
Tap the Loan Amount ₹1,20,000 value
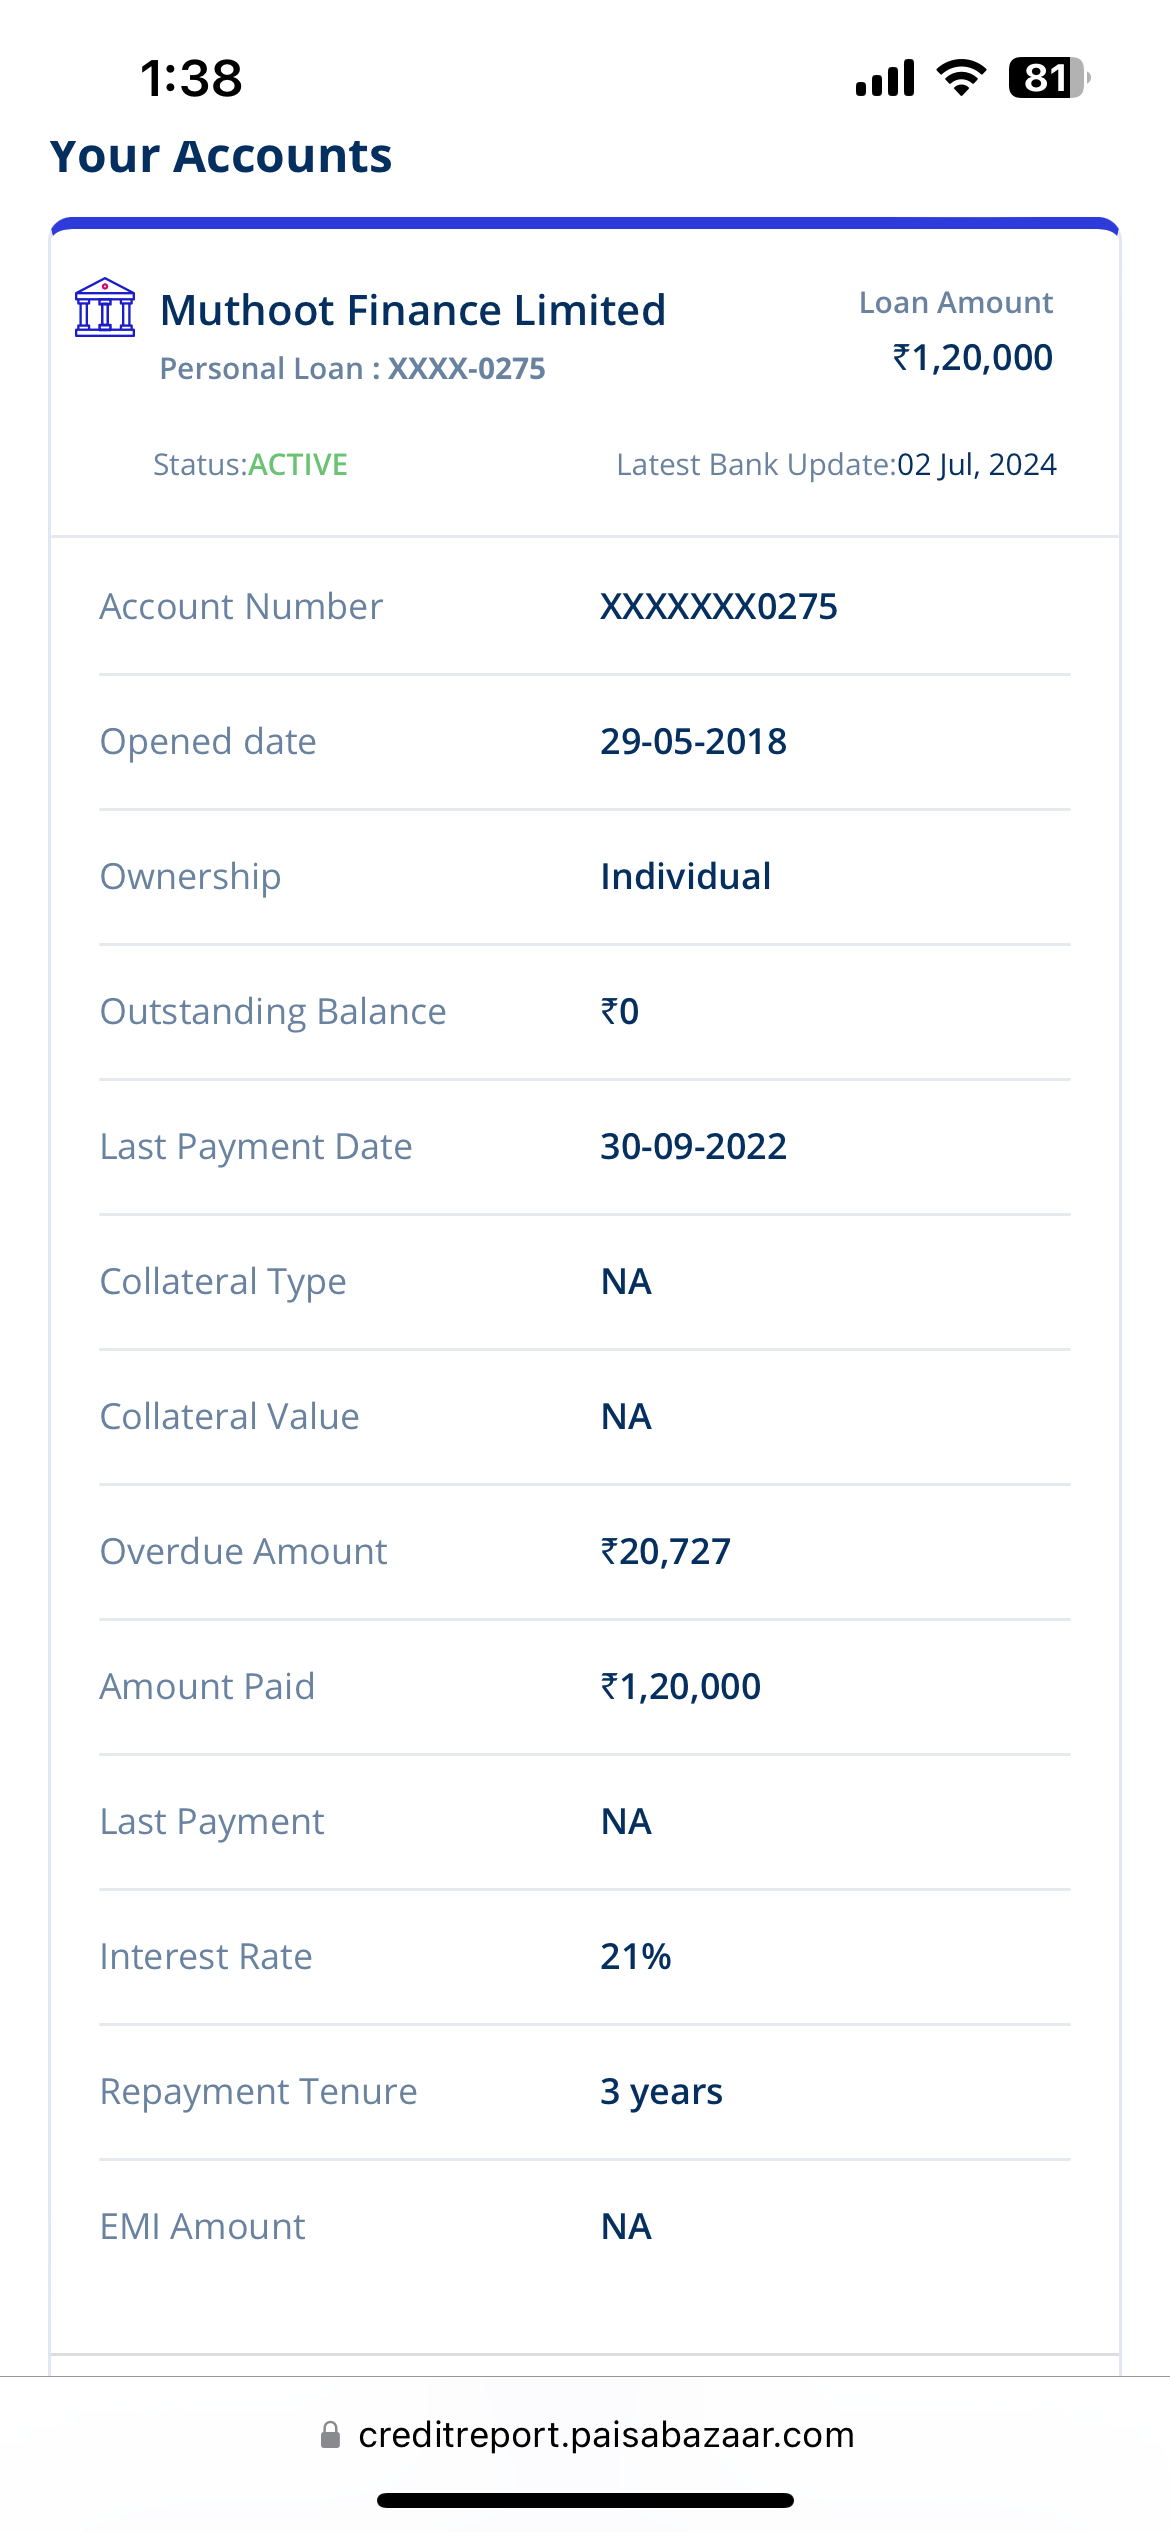coord(972,358)
